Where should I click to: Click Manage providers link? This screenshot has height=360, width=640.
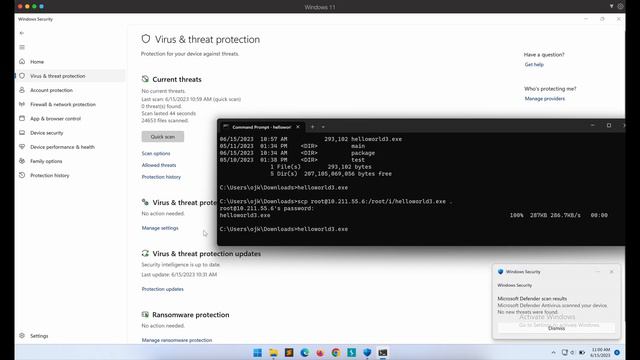point(545,99)
